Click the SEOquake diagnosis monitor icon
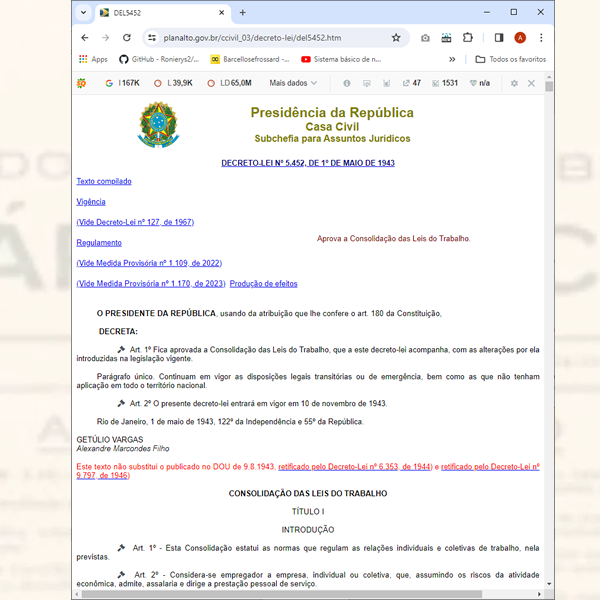 [x=367, y=83]
